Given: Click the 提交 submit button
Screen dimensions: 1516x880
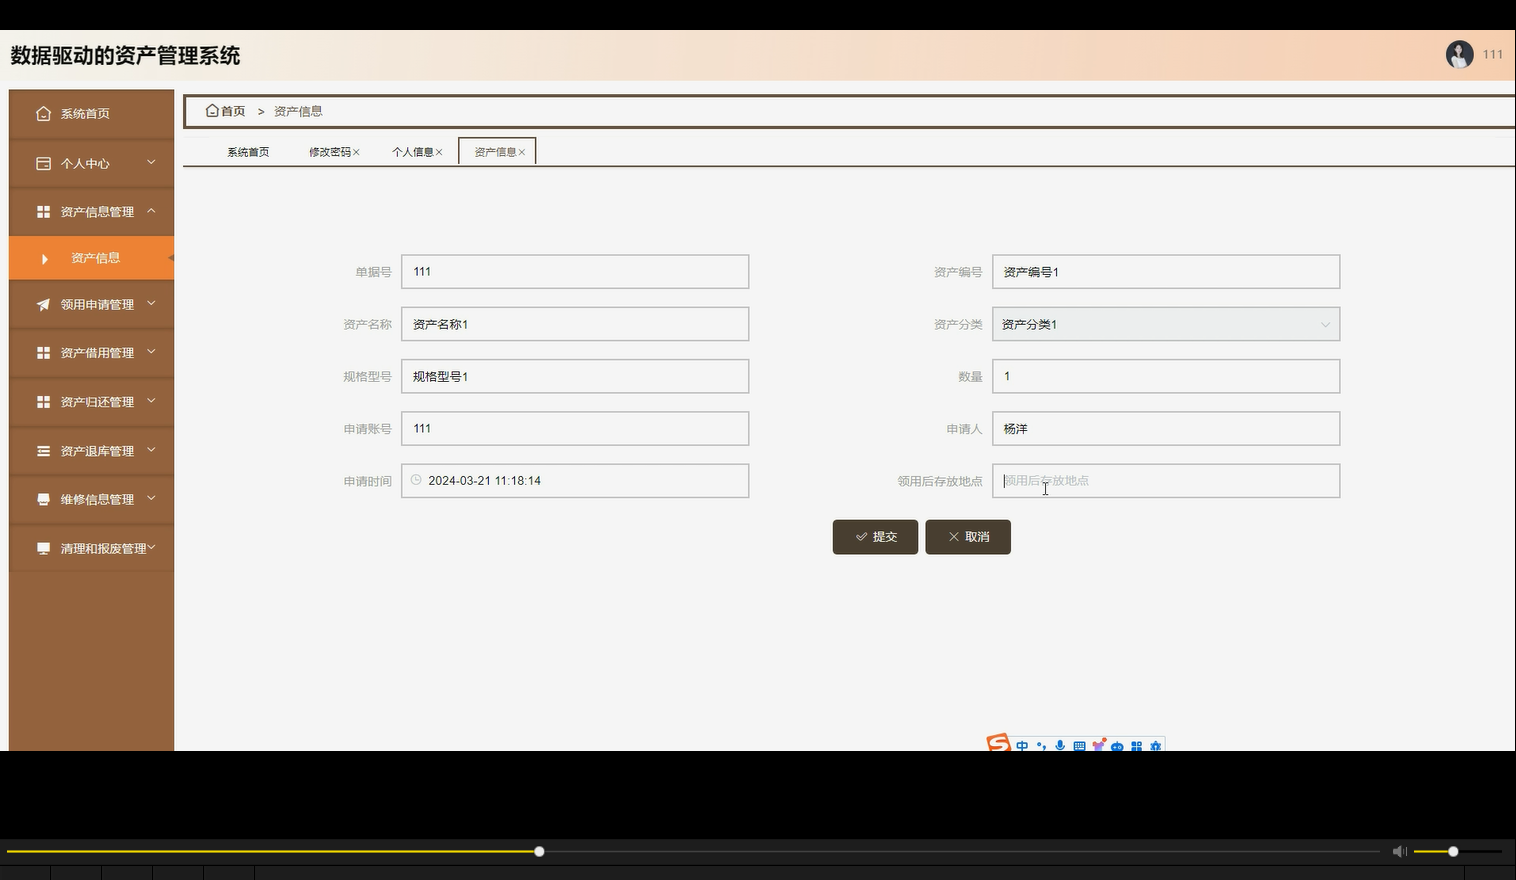Looking at the screenshot, I should [875, 537].
